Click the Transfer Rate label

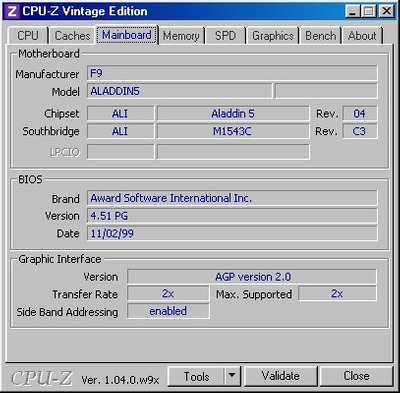(x=85, y=294)
